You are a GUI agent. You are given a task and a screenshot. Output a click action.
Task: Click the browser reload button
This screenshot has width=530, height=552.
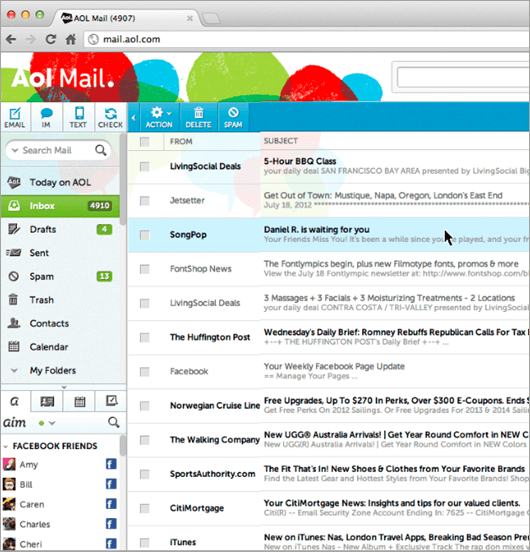click(x=51, y=39)
